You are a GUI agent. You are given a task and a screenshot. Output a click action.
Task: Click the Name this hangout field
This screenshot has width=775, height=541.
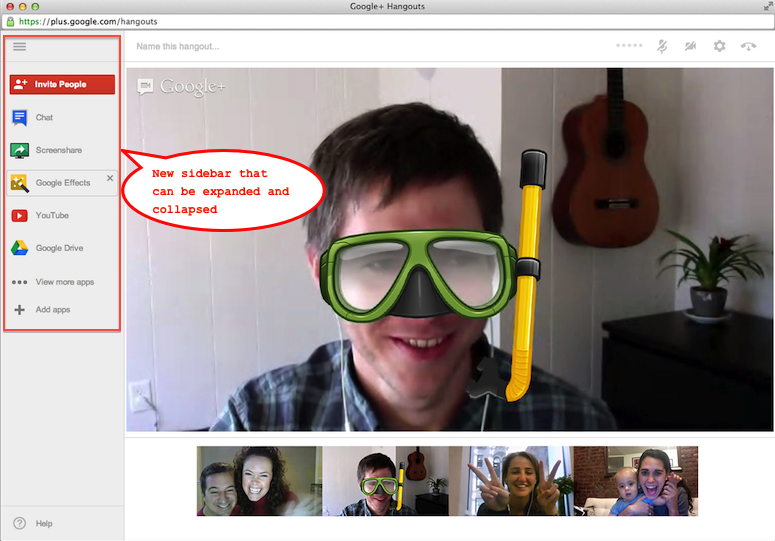(178, 46)
